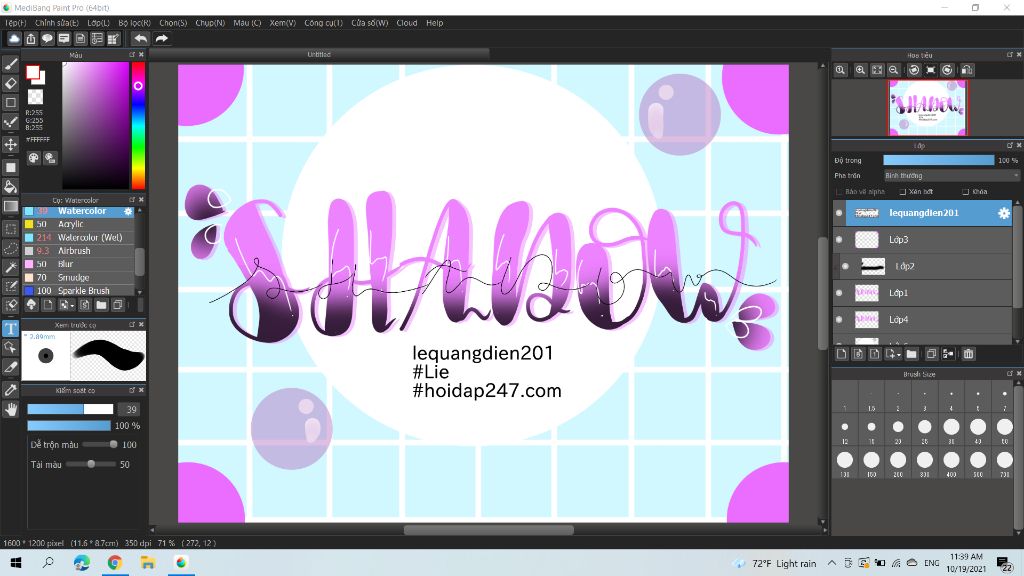This screenshot has width=1024, height=576.
Task: Hide the Lớp1 layer
Action: 839,293
